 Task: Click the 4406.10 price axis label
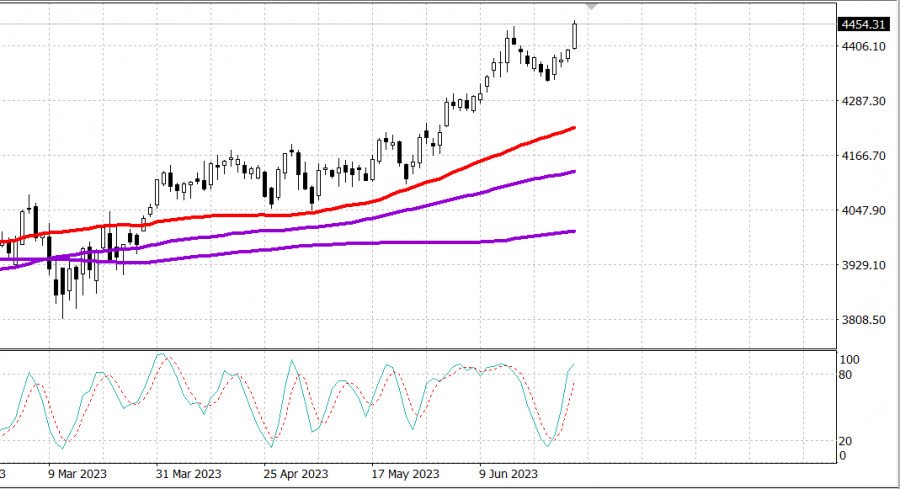click(863, 46)
